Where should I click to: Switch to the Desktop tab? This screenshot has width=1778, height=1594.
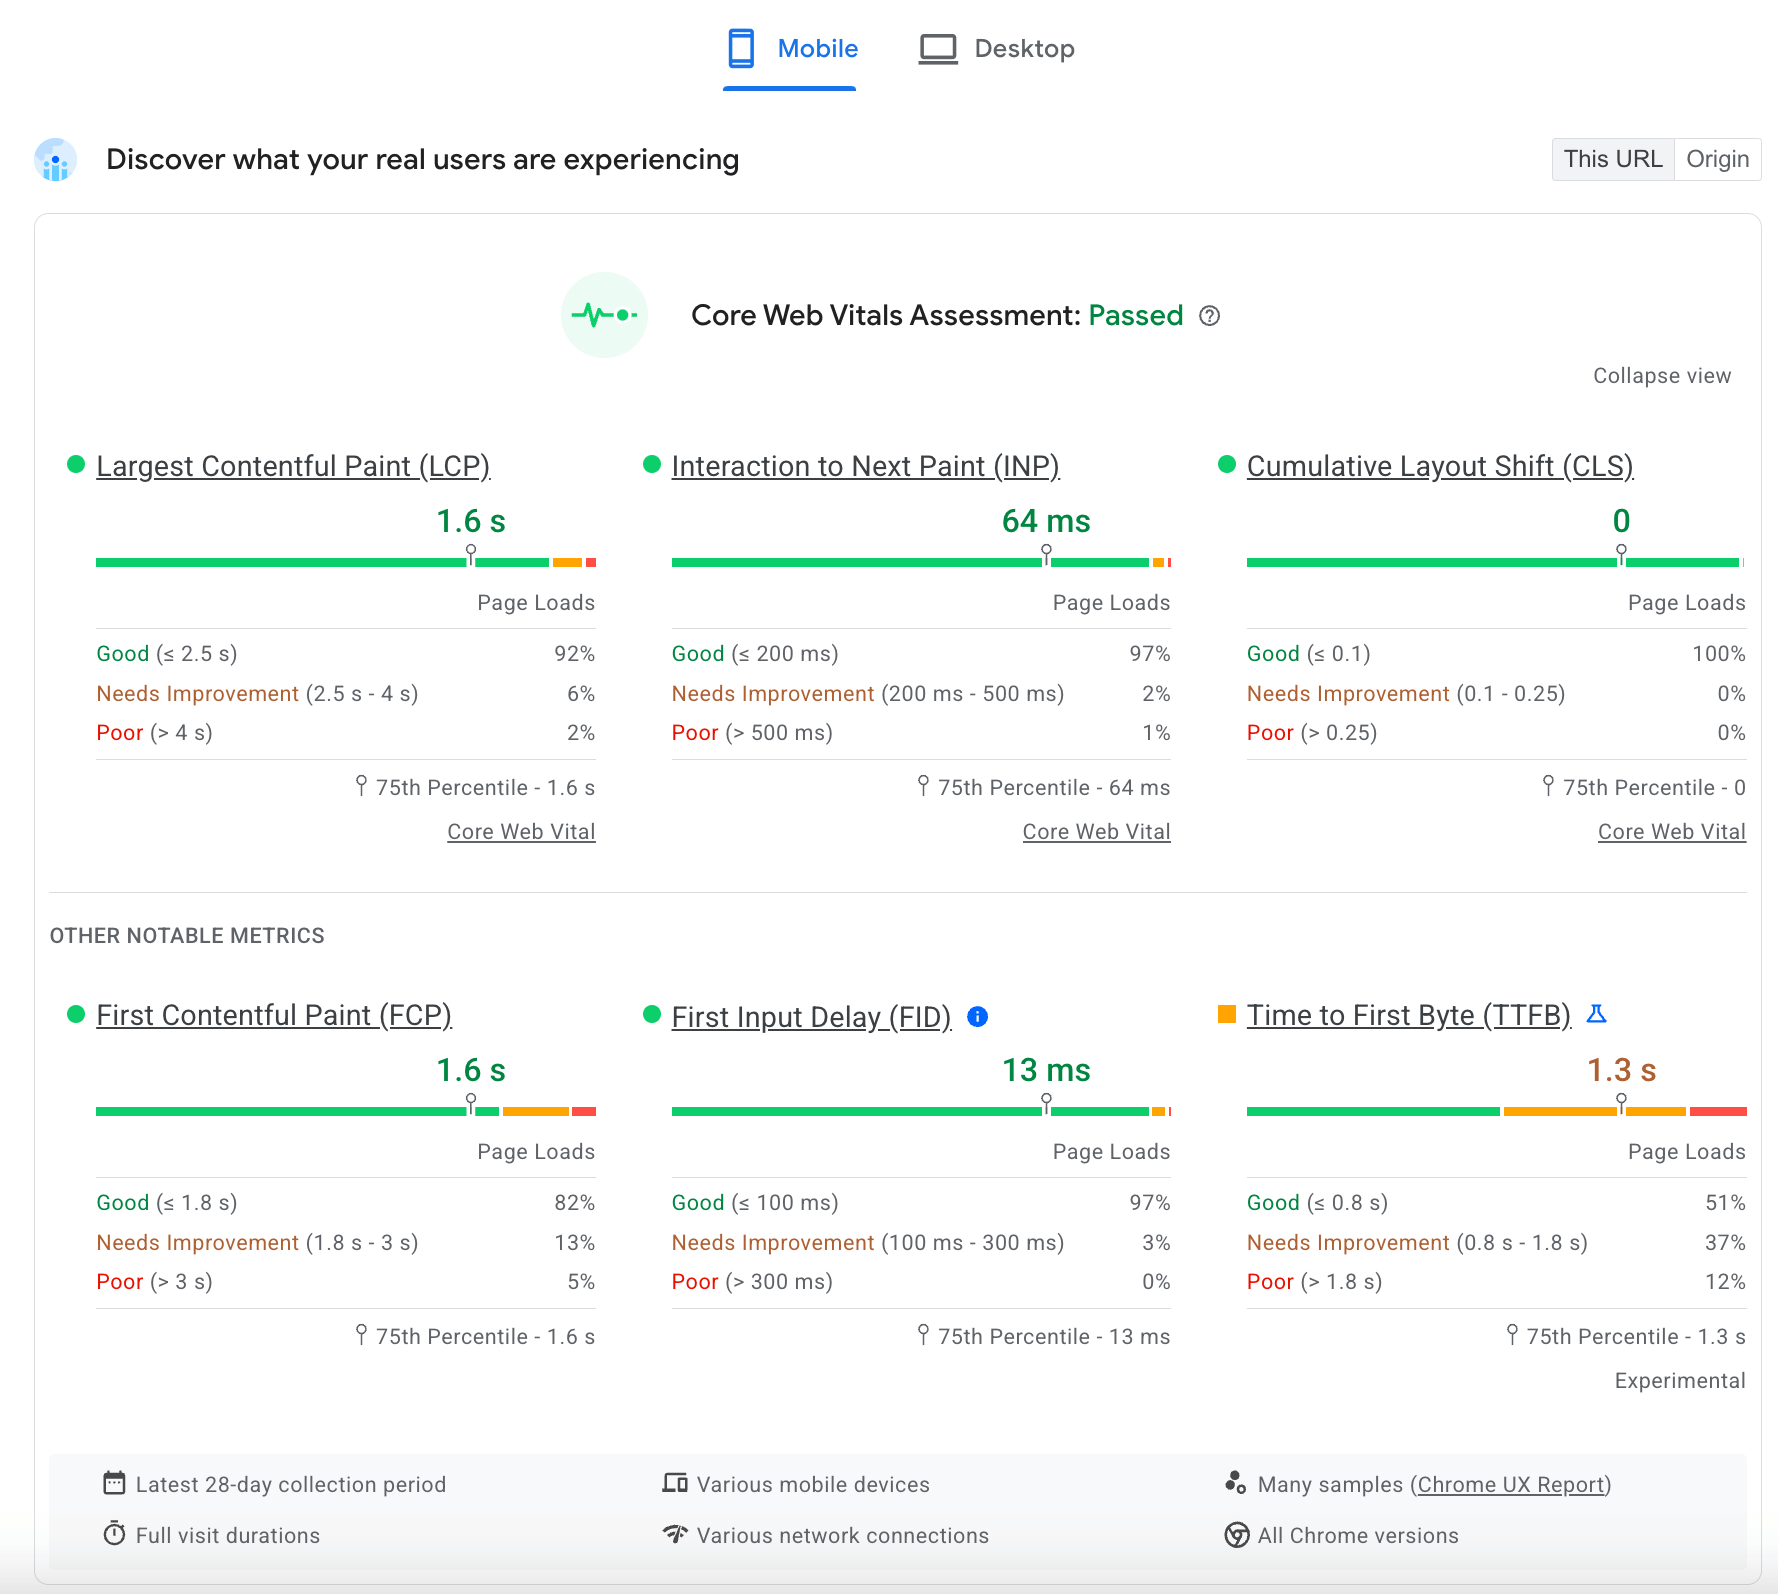pos(1024,47)
